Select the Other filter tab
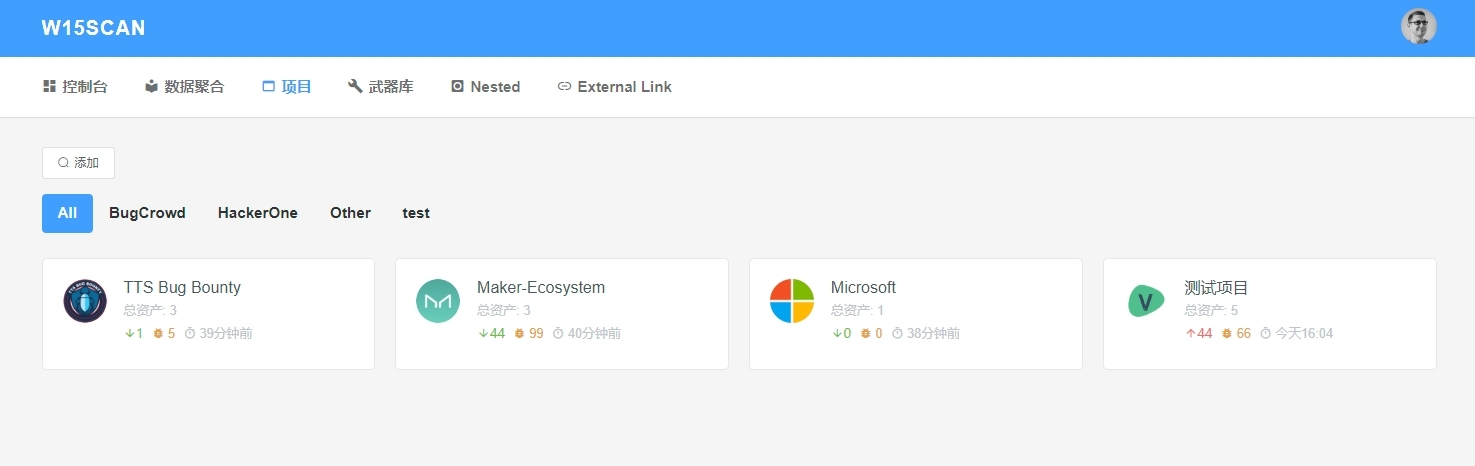The image size is (1475, 466). pyautogui.click(x=350, y=213)
